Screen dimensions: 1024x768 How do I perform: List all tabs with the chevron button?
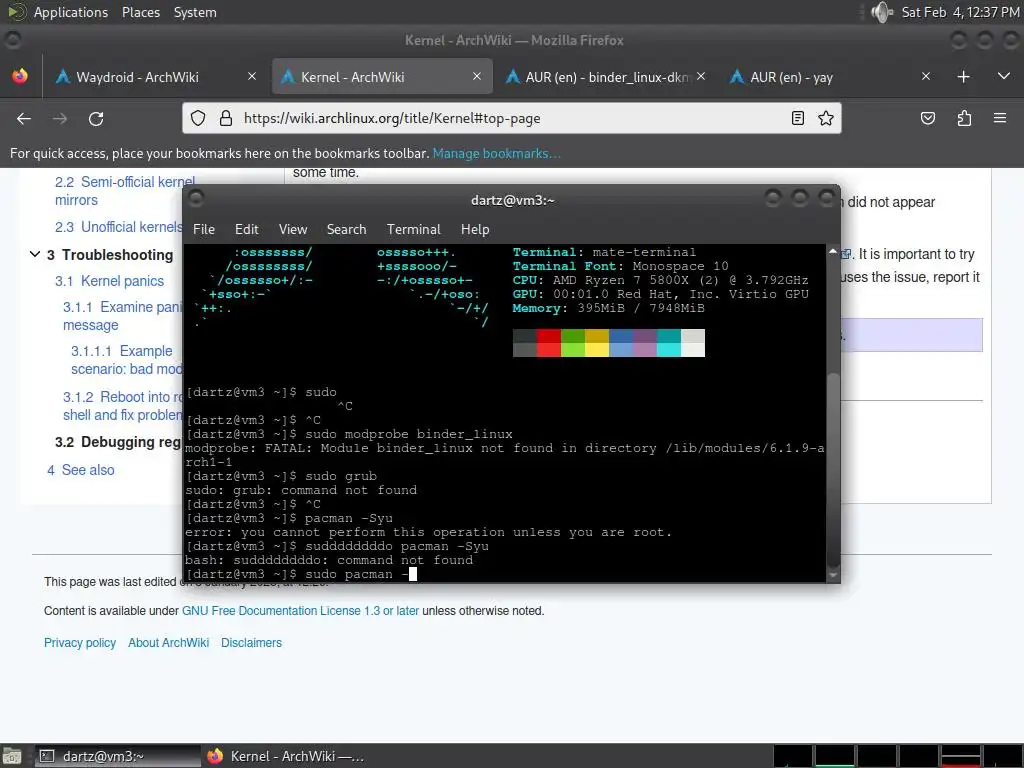pyautogui.click(x=1004, y=76)
